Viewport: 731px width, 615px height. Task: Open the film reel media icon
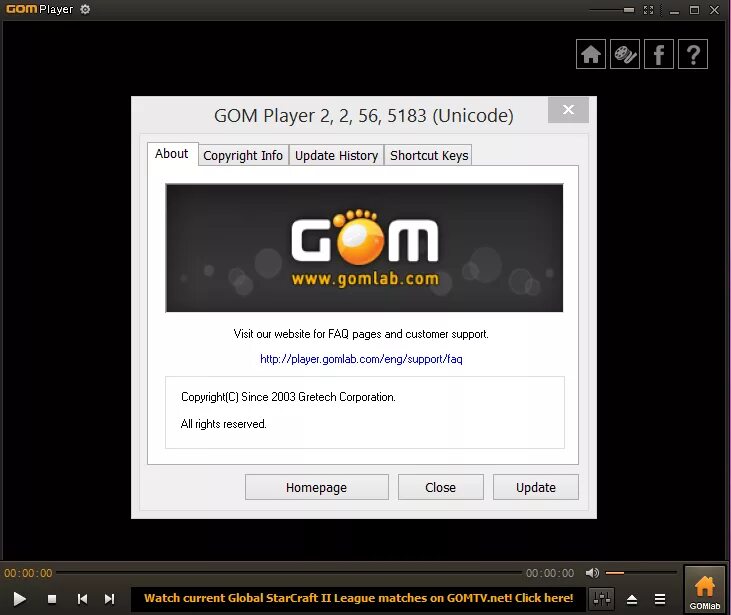[x=625, y=54]
